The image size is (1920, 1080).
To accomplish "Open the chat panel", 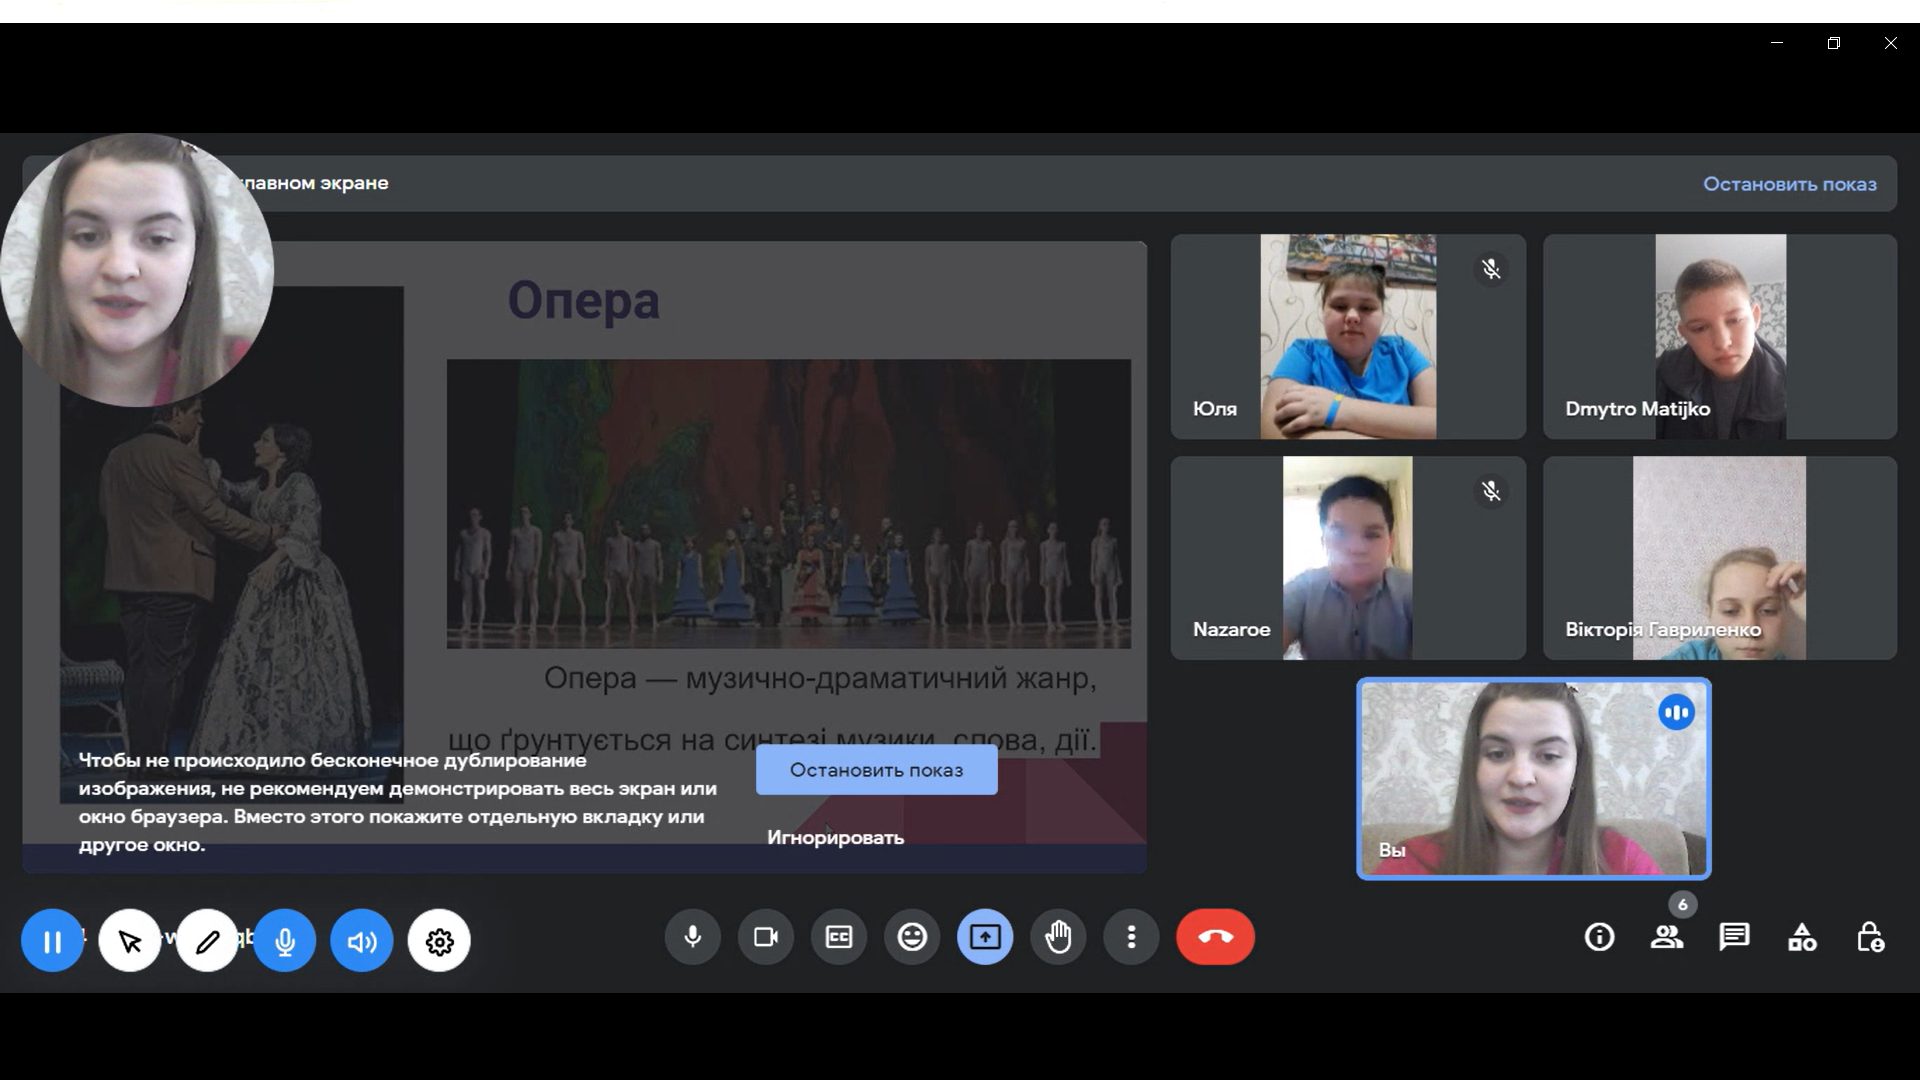I will [1734, 937].
